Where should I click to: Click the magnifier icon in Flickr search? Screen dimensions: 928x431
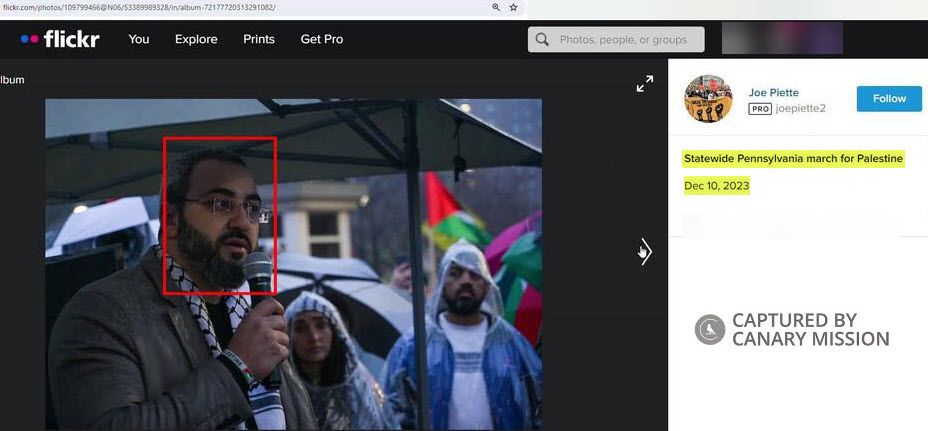(542, 40)
